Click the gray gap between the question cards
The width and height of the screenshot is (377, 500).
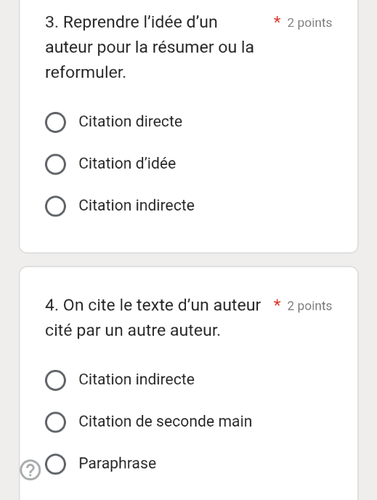189,260
